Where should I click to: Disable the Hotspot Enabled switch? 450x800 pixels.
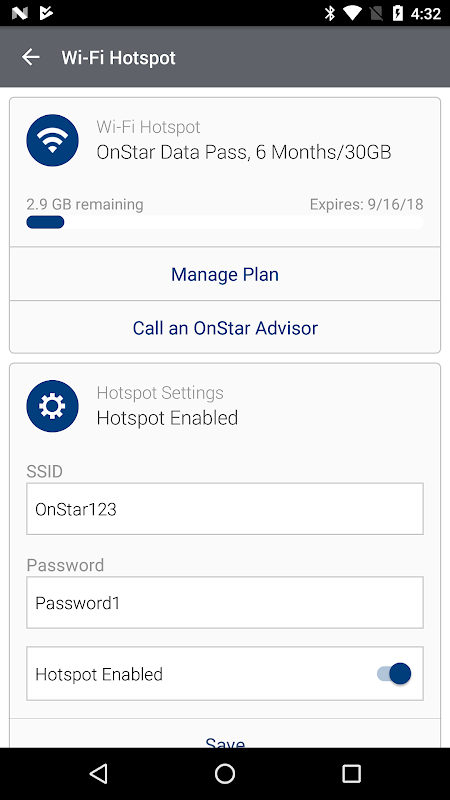pyautogui.click(x=394, y=673)
